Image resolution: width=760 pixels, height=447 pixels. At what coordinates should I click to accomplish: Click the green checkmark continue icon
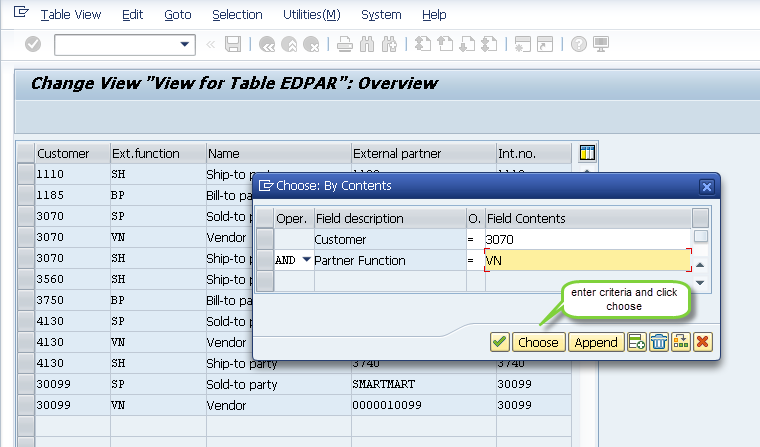click(x=499, y=342)
